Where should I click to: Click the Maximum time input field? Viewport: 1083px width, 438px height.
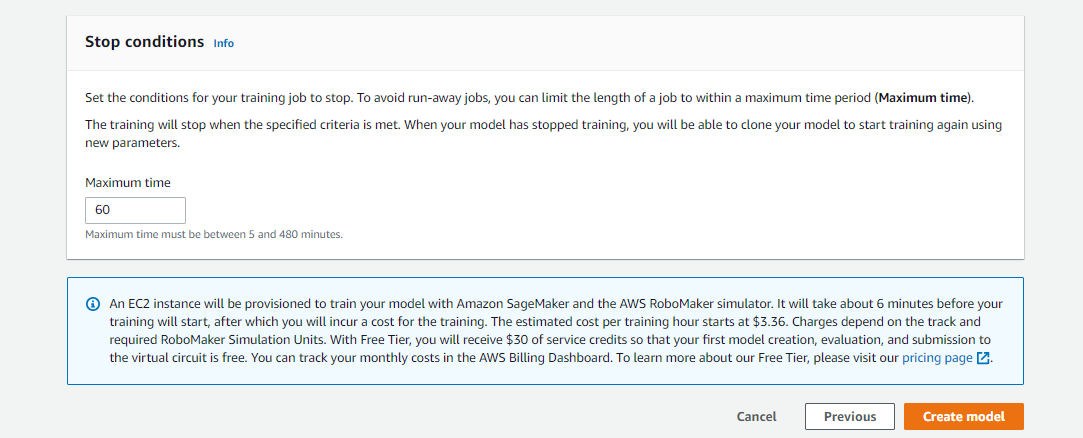[135, 210]
